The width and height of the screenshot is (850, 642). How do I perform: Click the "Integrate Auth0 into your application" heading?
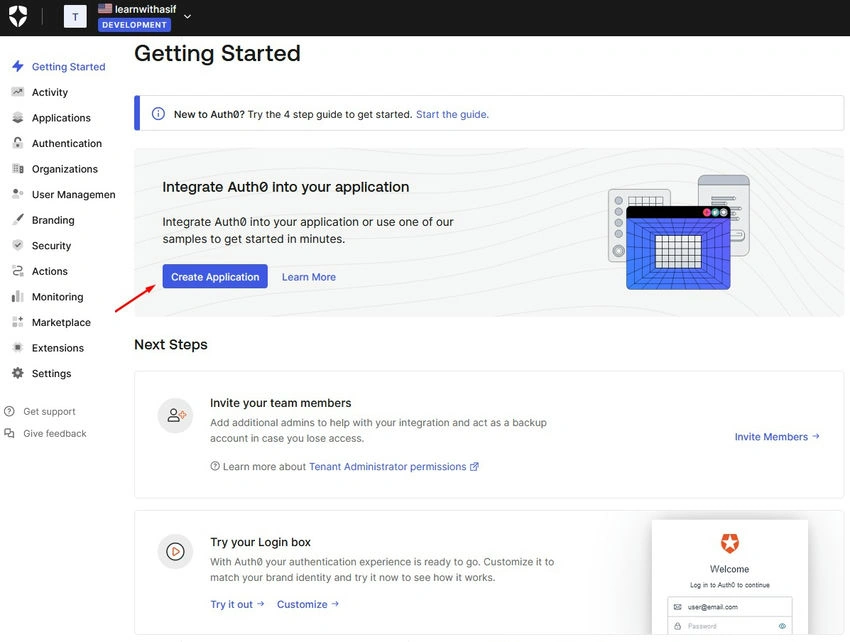[286, 187]
